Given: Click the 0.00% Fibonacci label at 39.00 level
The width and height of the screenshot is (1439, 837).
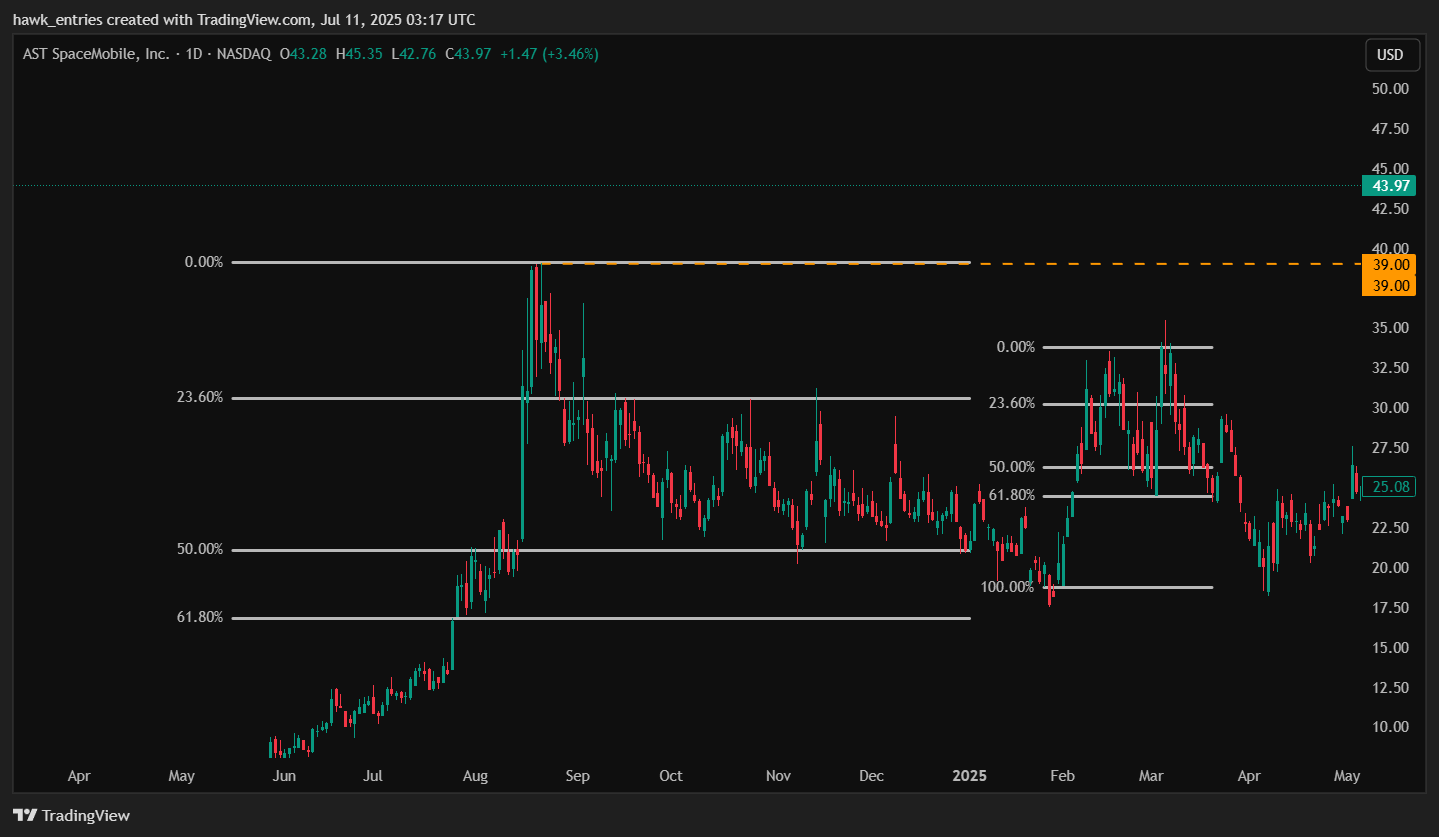Looking at the screenshot, I should 204,262.
